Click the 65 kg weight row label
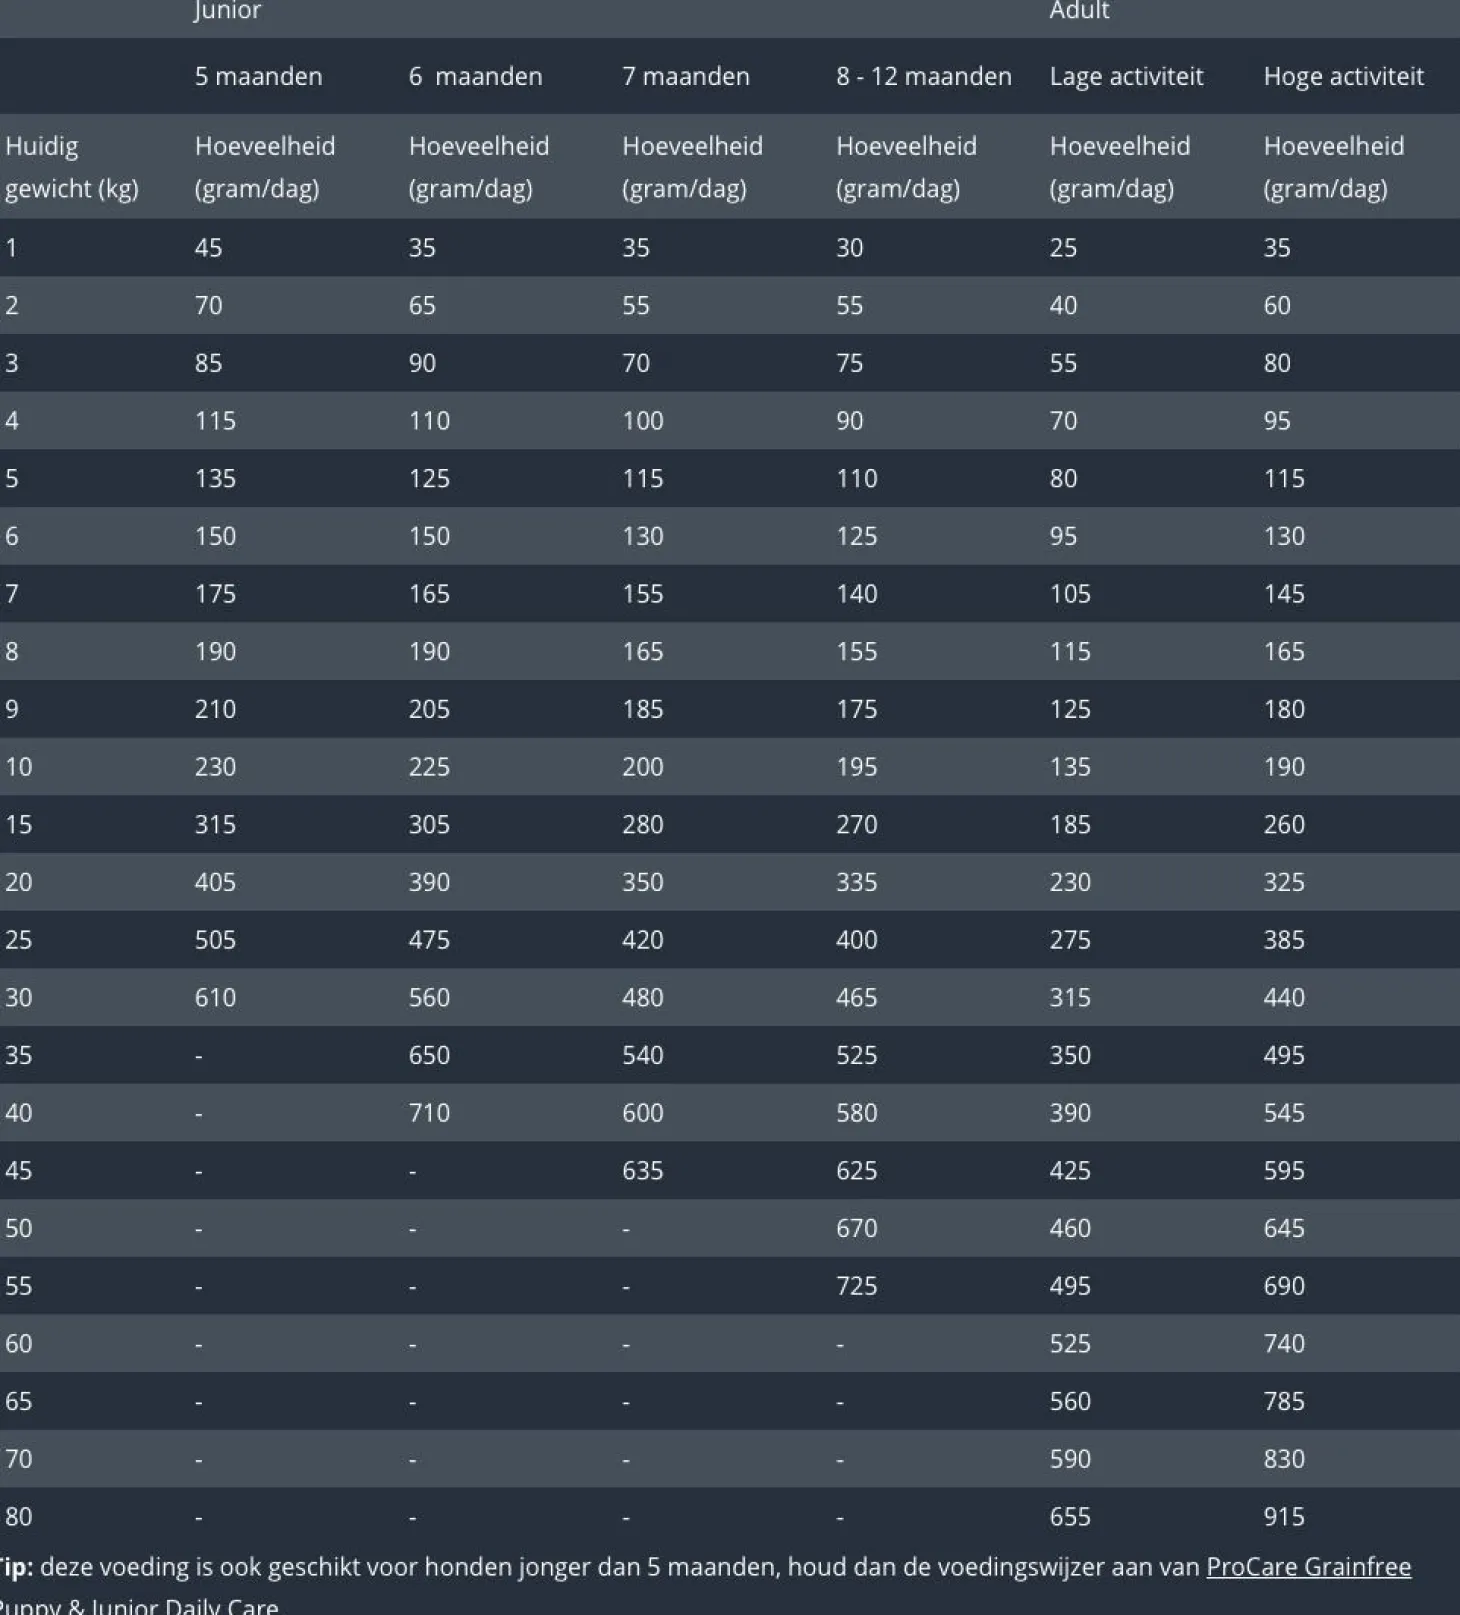The image size is (1460, 1615). point(19,1401)
